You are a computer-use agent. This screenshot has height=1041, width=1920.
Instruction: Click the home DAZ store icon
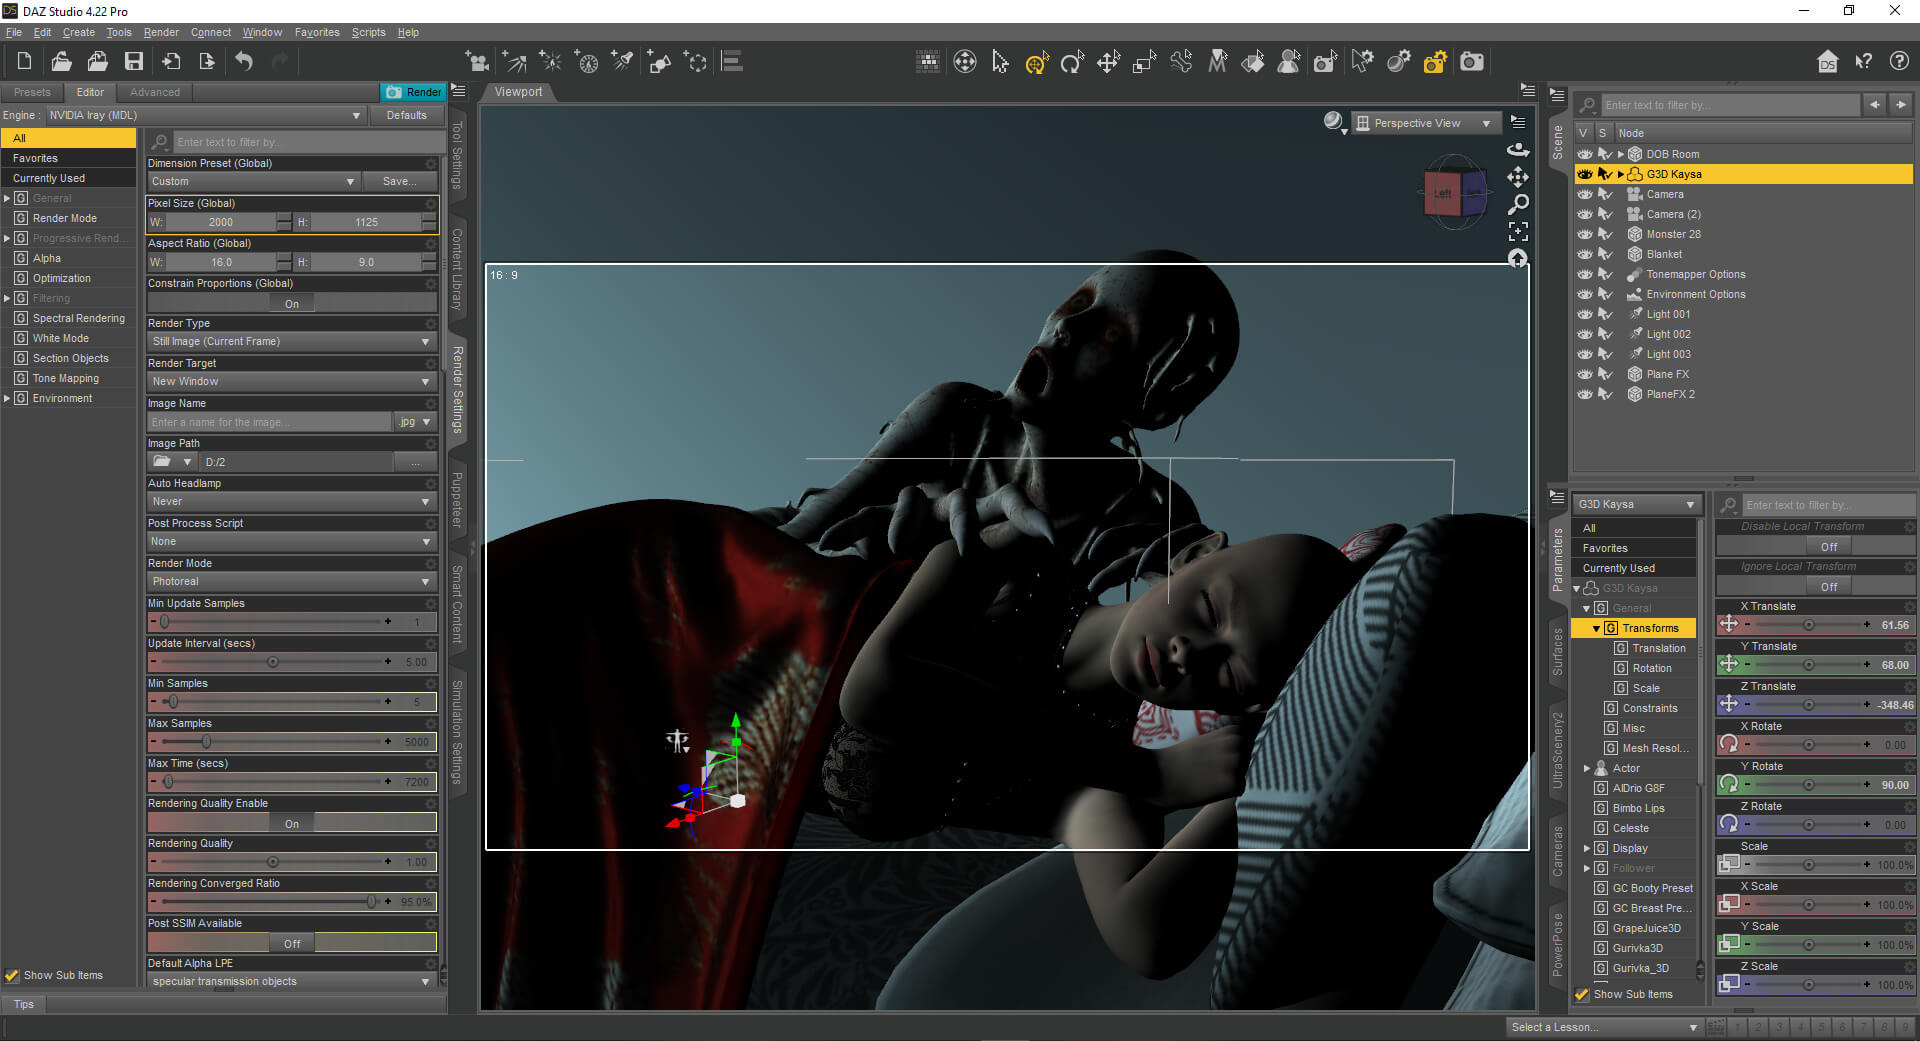click(x=1827, y=62)
